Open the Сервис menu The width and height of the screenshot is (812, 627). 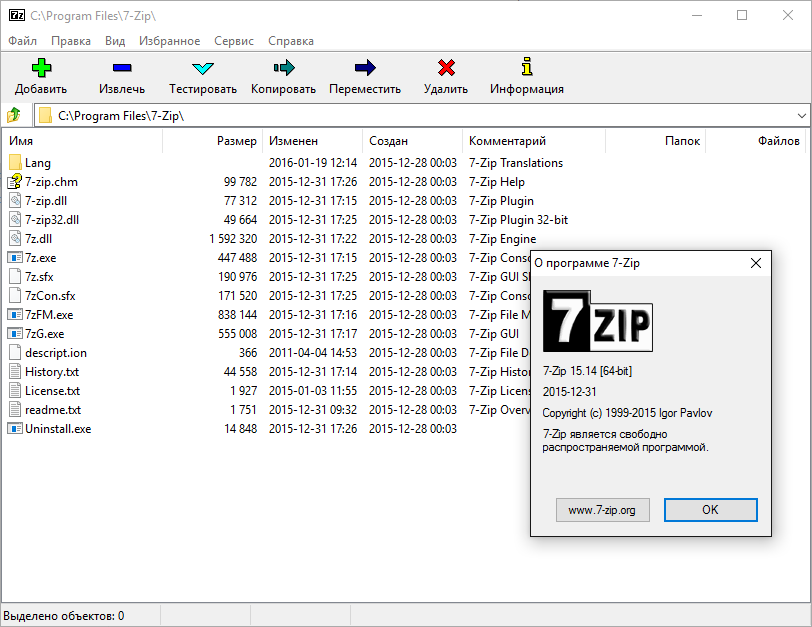(234, 41)
